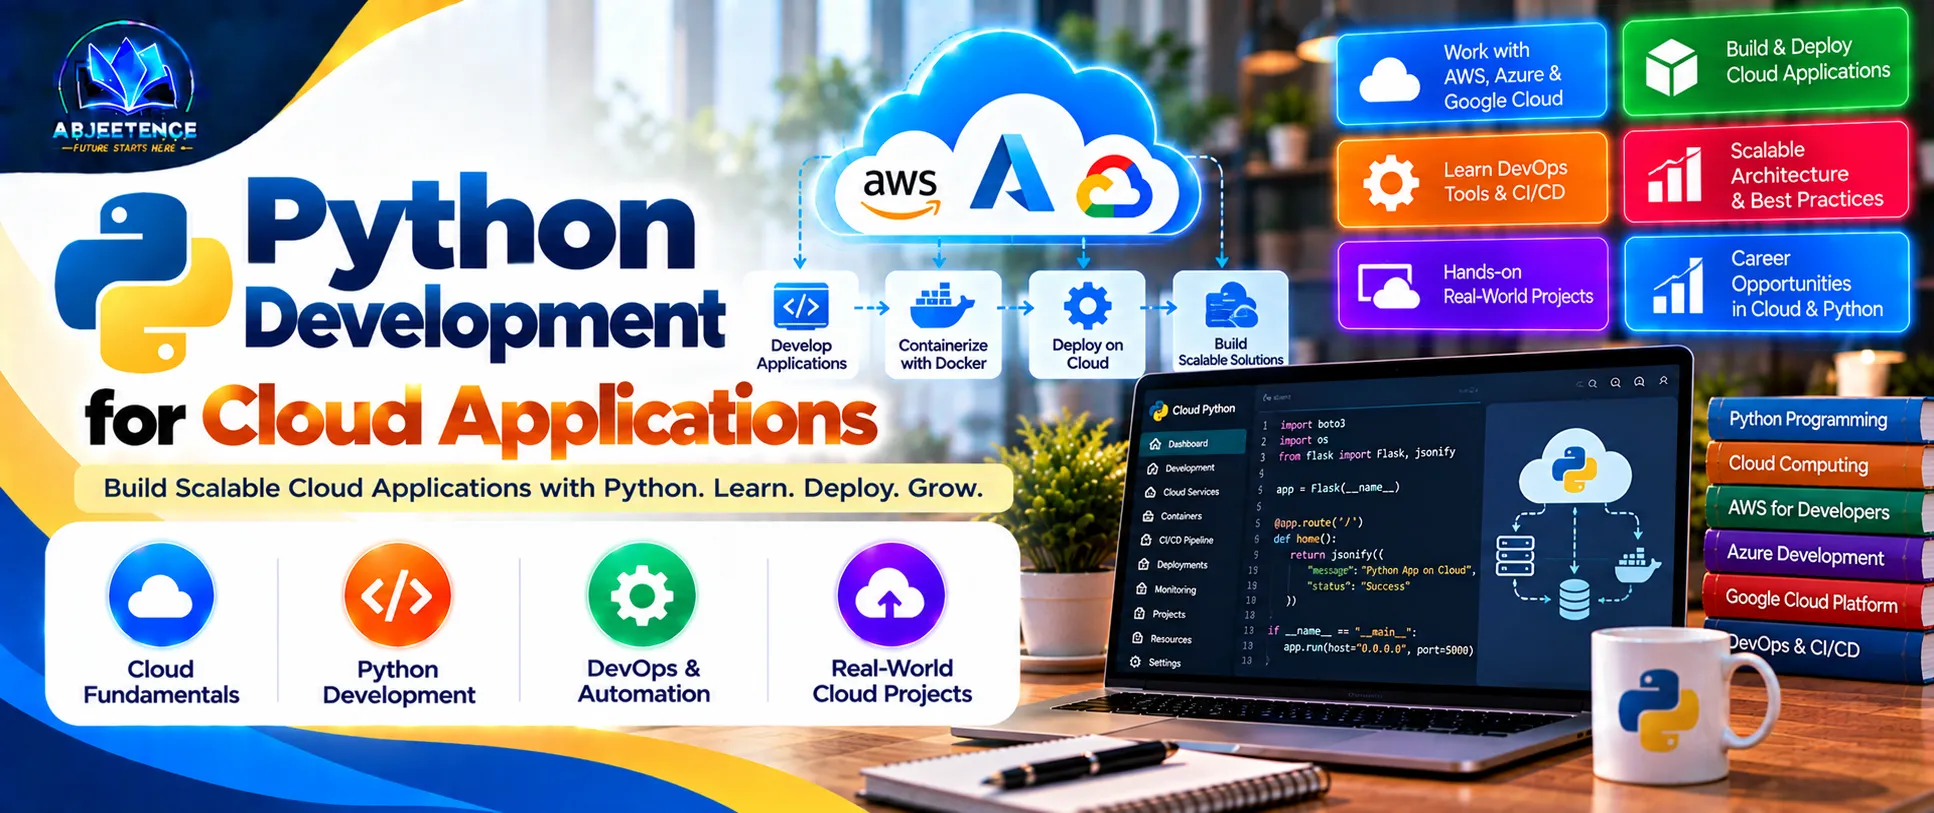Click the server rack icon in the laptop diagram

1515,556
